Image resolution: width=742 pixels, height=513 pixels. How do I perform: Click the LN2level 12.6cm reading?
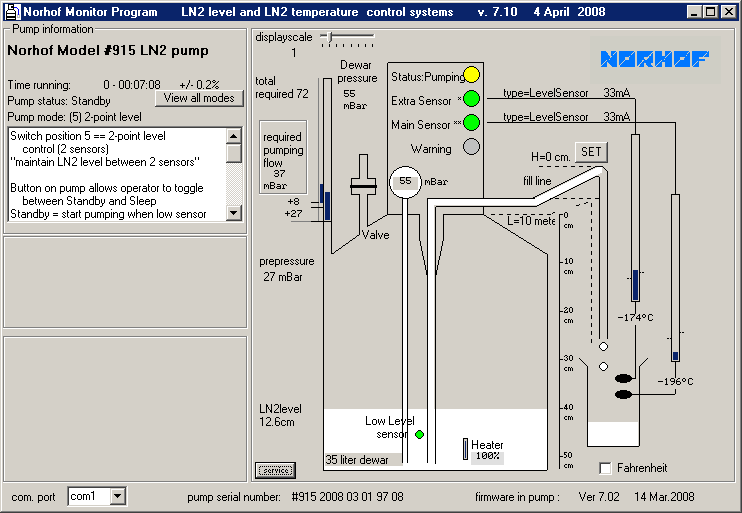click(x=280, y=415)
